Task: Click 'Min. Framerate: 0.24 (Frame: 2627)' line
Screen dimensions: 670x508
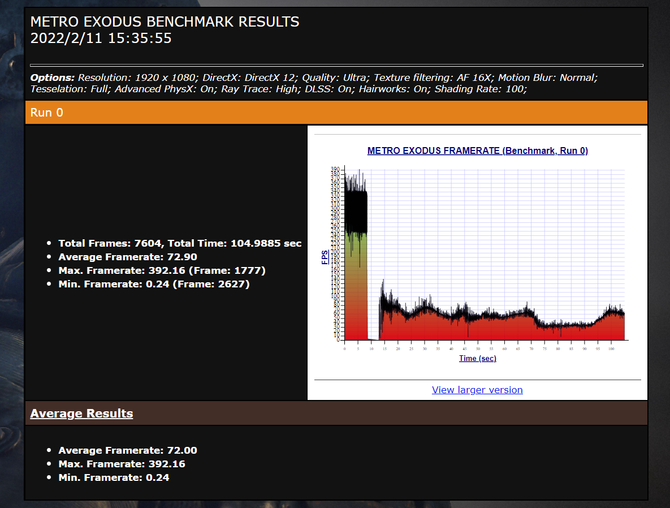Action: (154, 284)
